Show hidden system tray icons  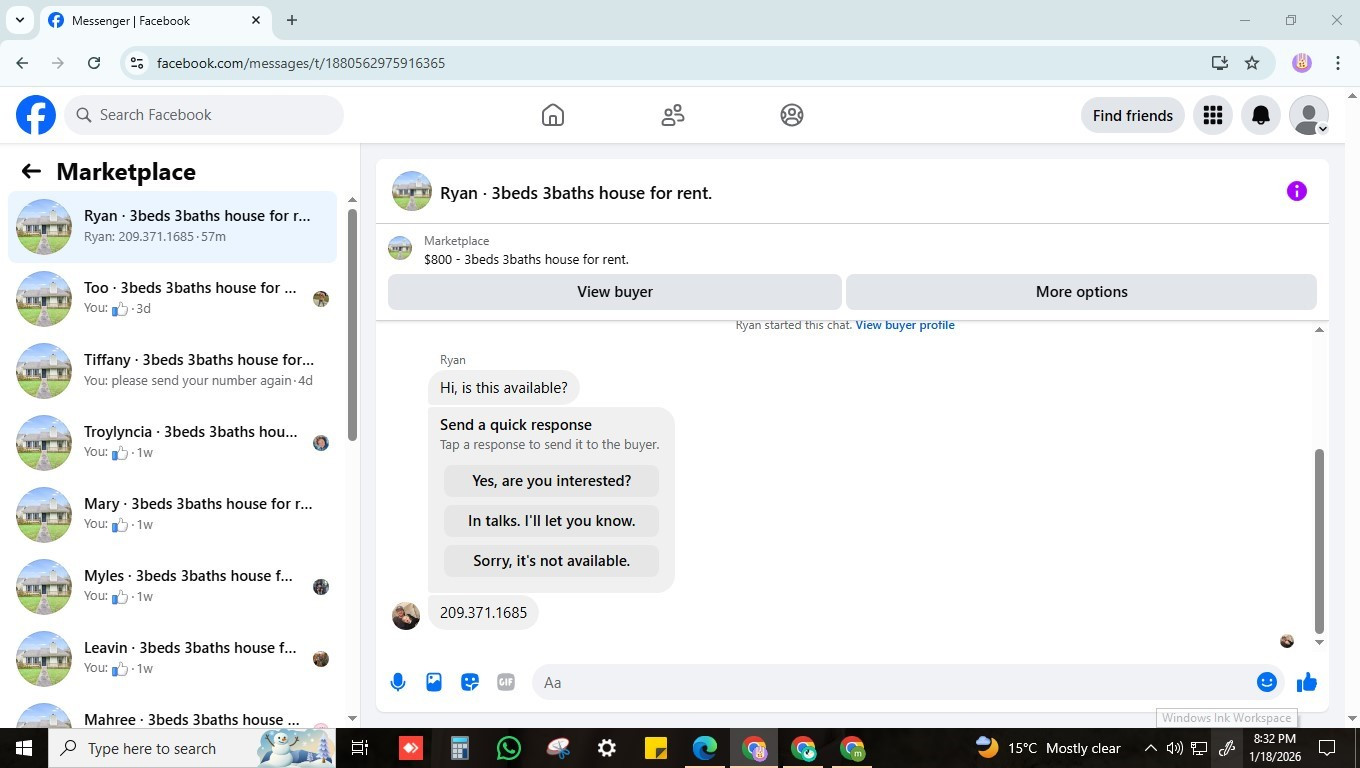pyautogui.click(x=1150, y=748)
